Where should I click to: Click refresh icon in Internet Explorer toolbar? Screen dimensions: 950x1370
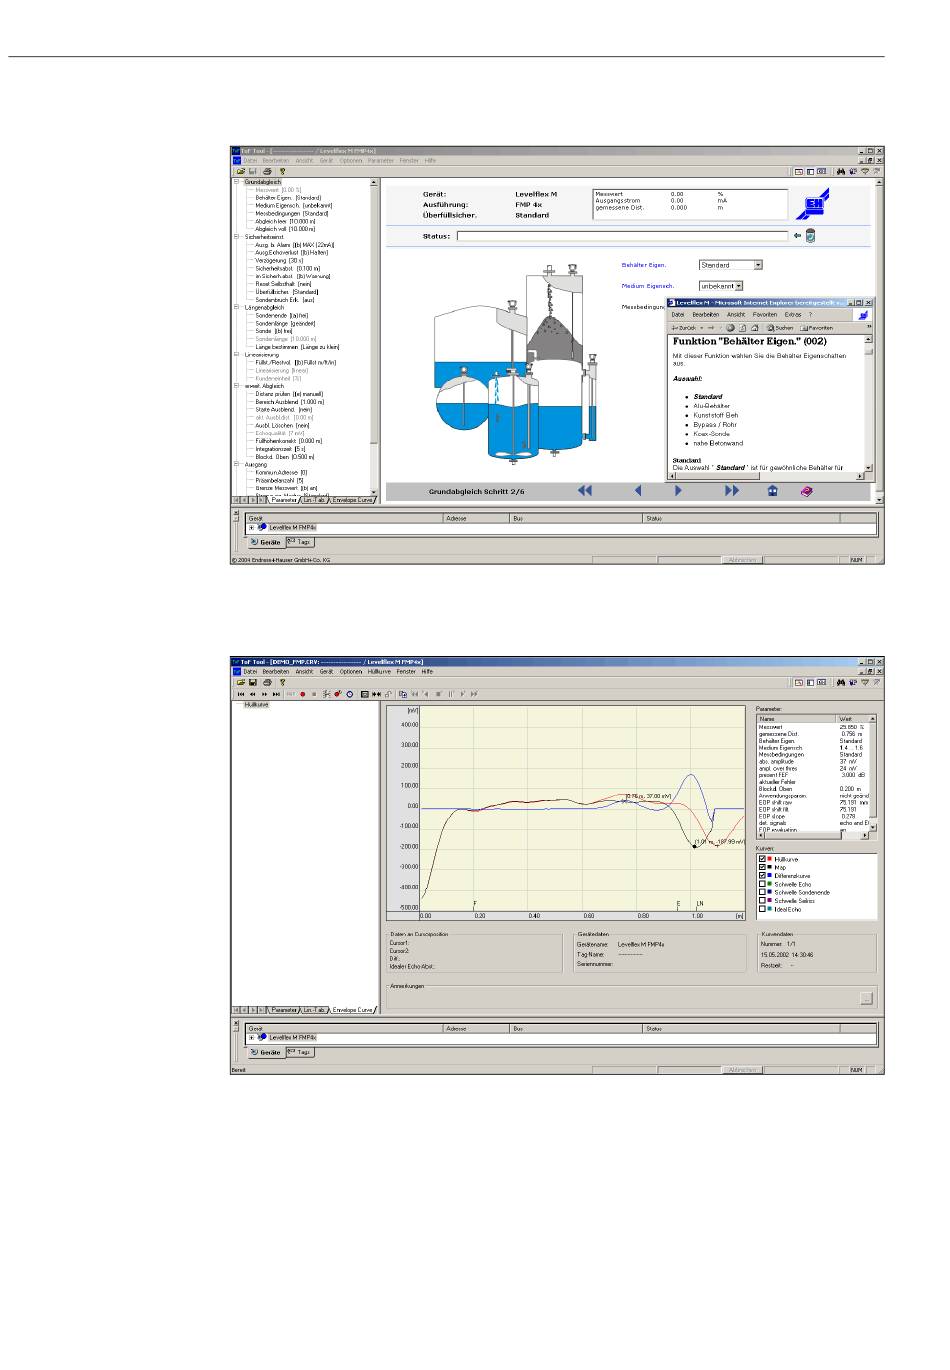click(x=743, y=327)
